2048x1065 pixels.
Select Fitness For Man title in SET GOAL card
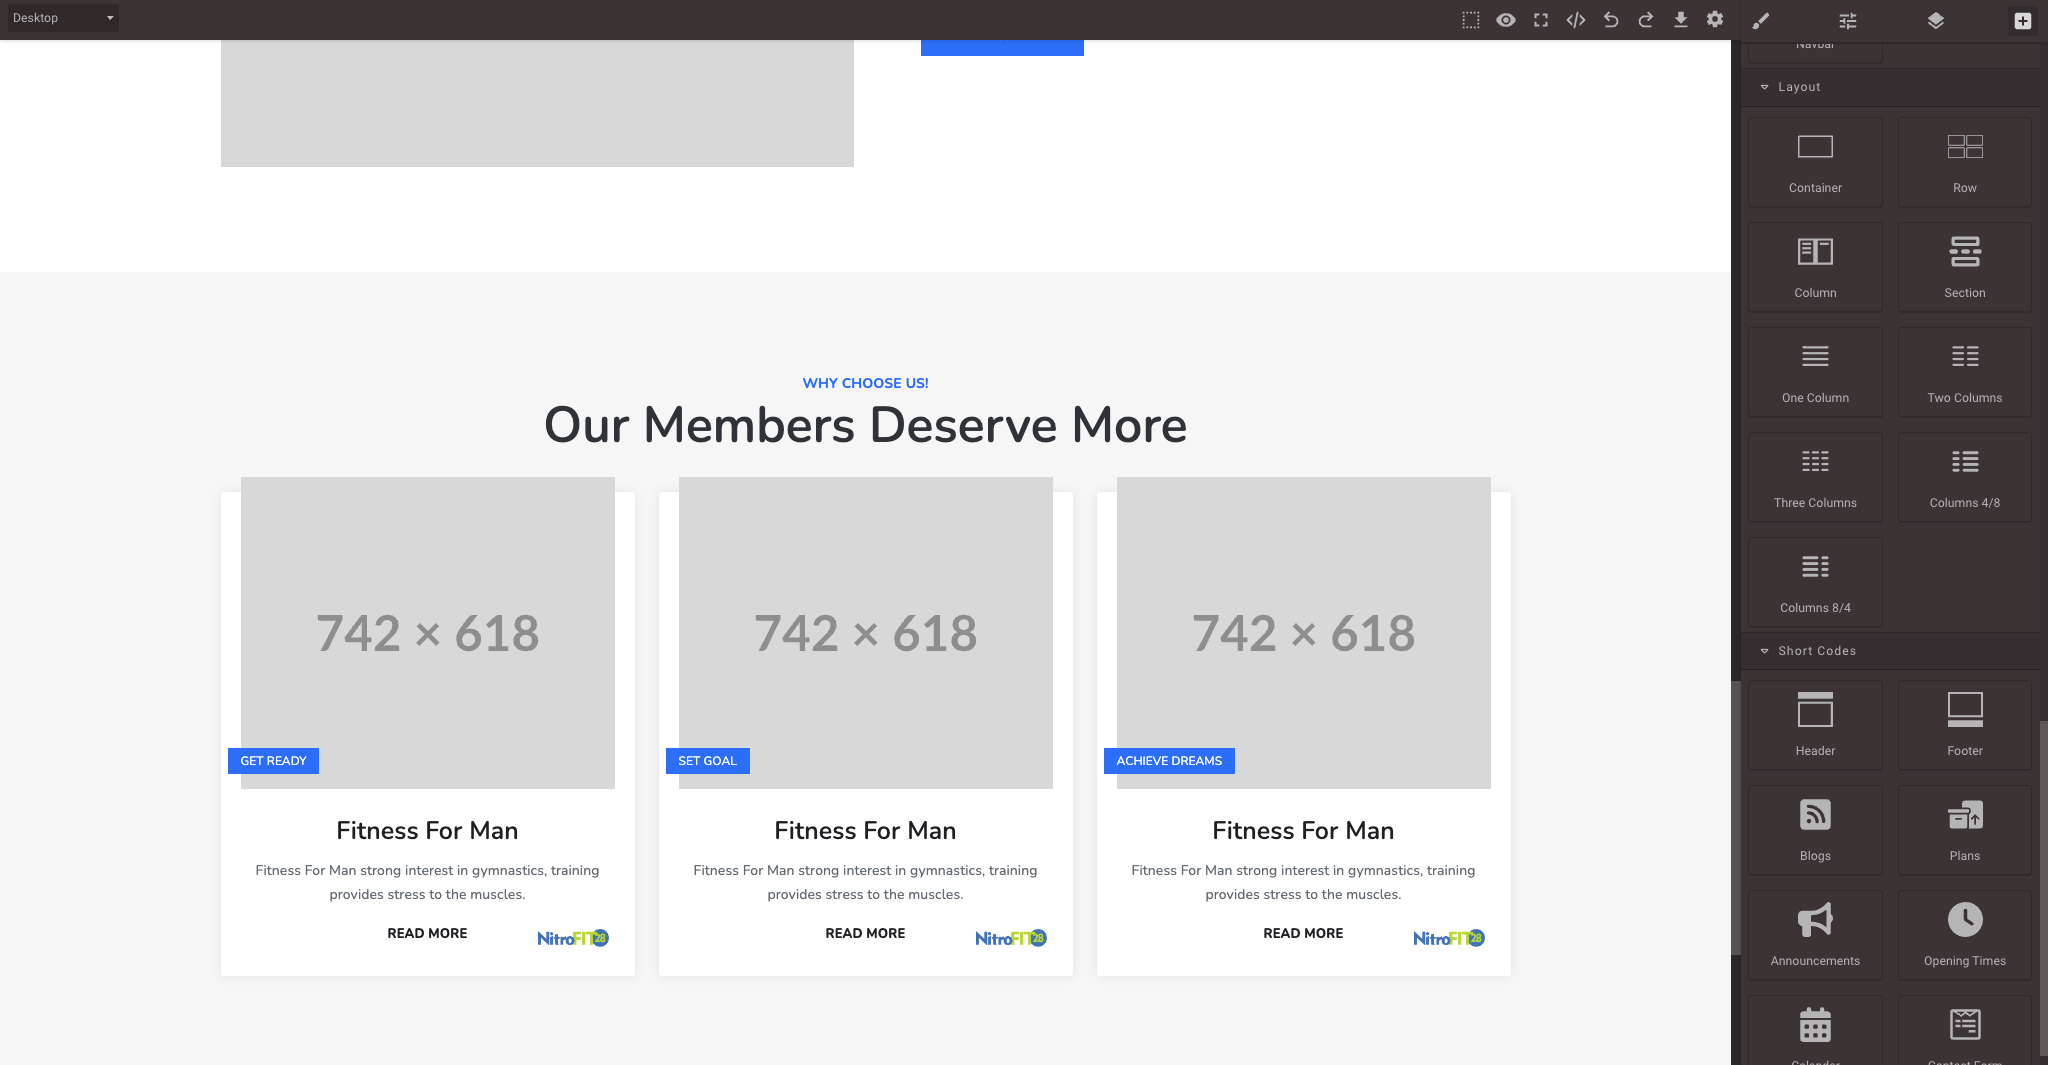[865, 831]
